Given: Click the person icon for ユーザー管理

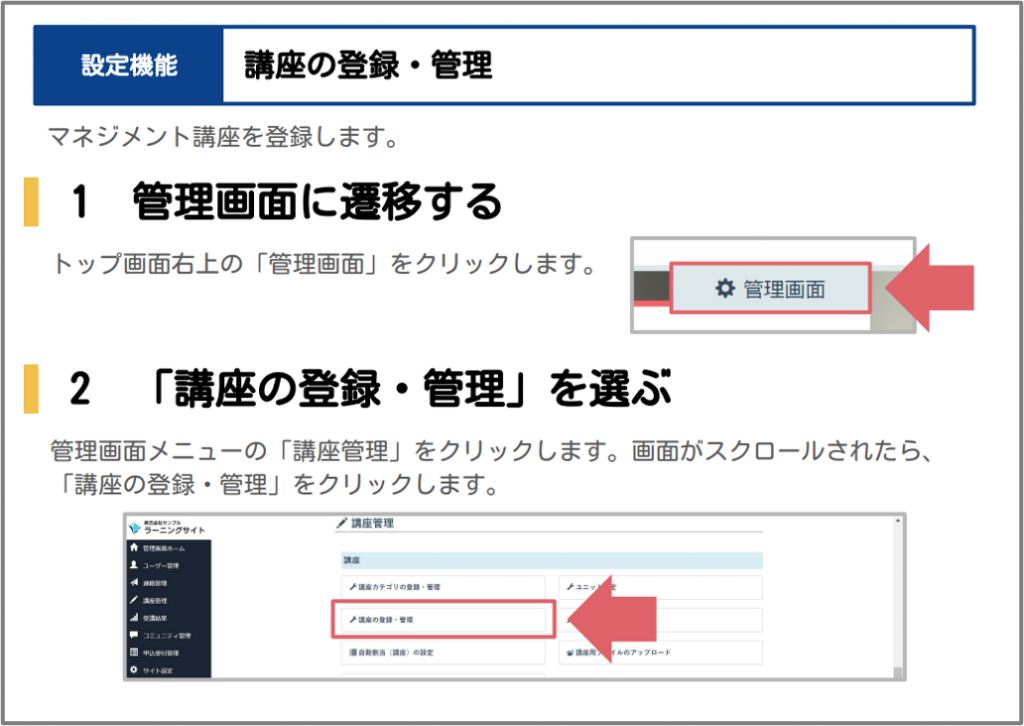Looking at the screenshot, I should [x=134, y=566].
